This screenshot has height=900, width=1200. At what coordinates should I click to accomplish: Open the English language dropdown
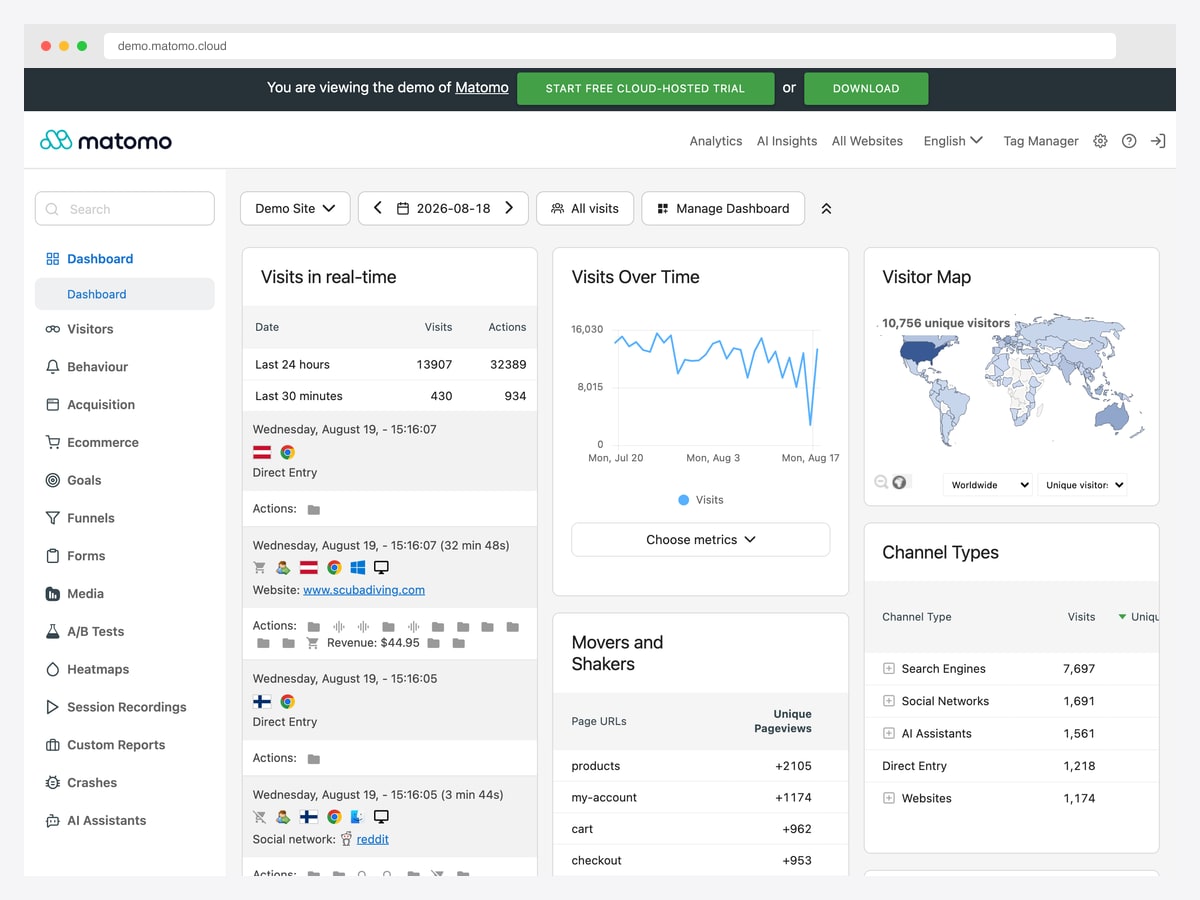coord(953,141)
